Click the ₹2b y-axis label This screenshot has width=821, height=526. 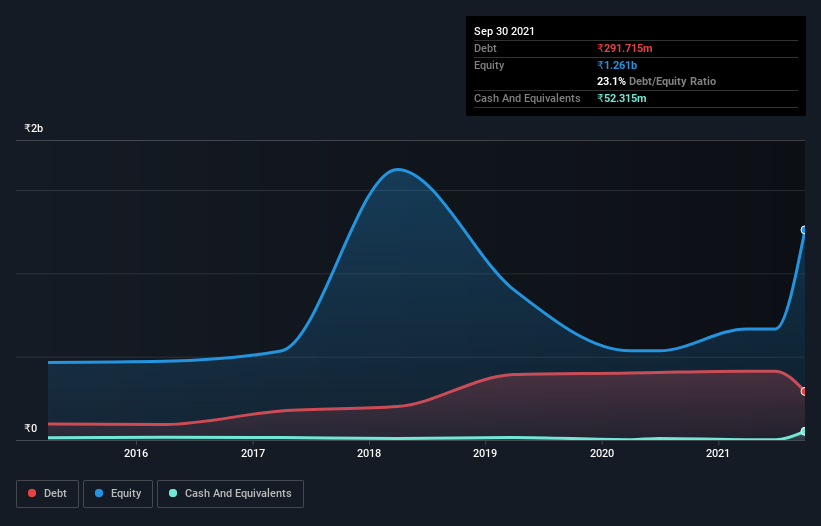click(x=34, y=128)
